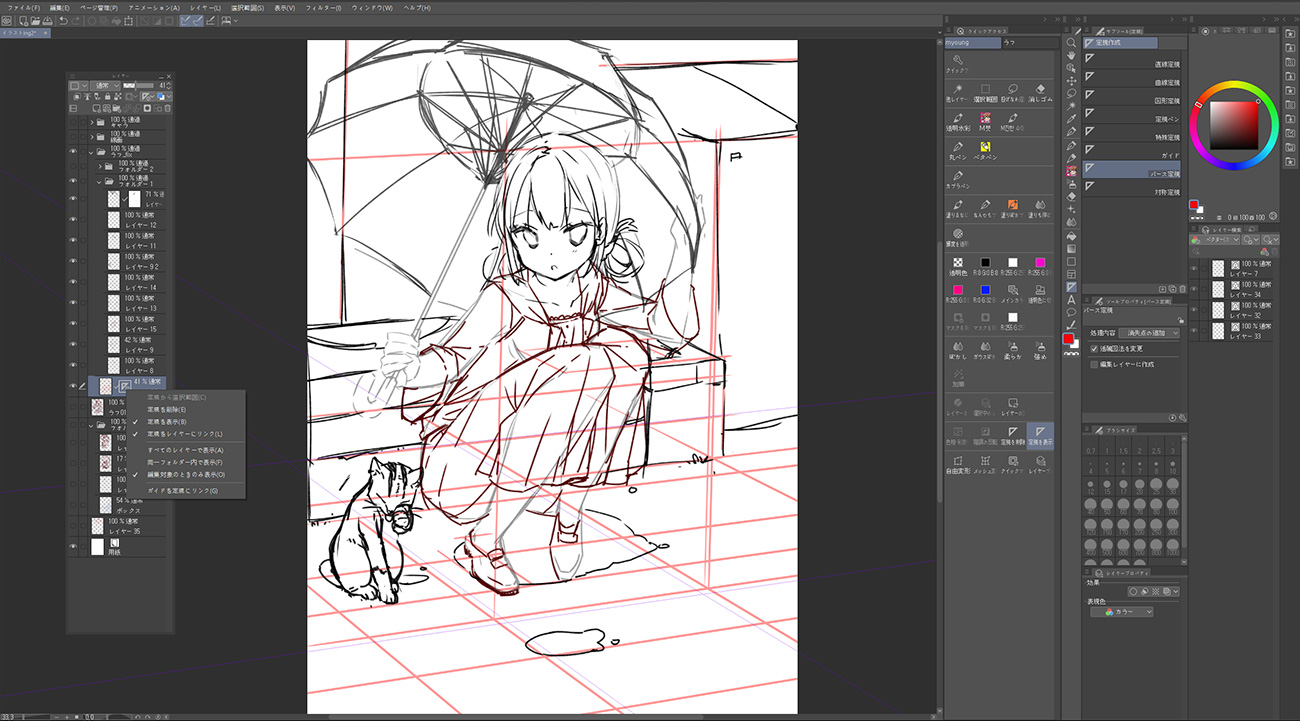The height and width of the screenshot is (721, 1300).
Task: Select the lasso selection tool
Action: pos(1071,94)
